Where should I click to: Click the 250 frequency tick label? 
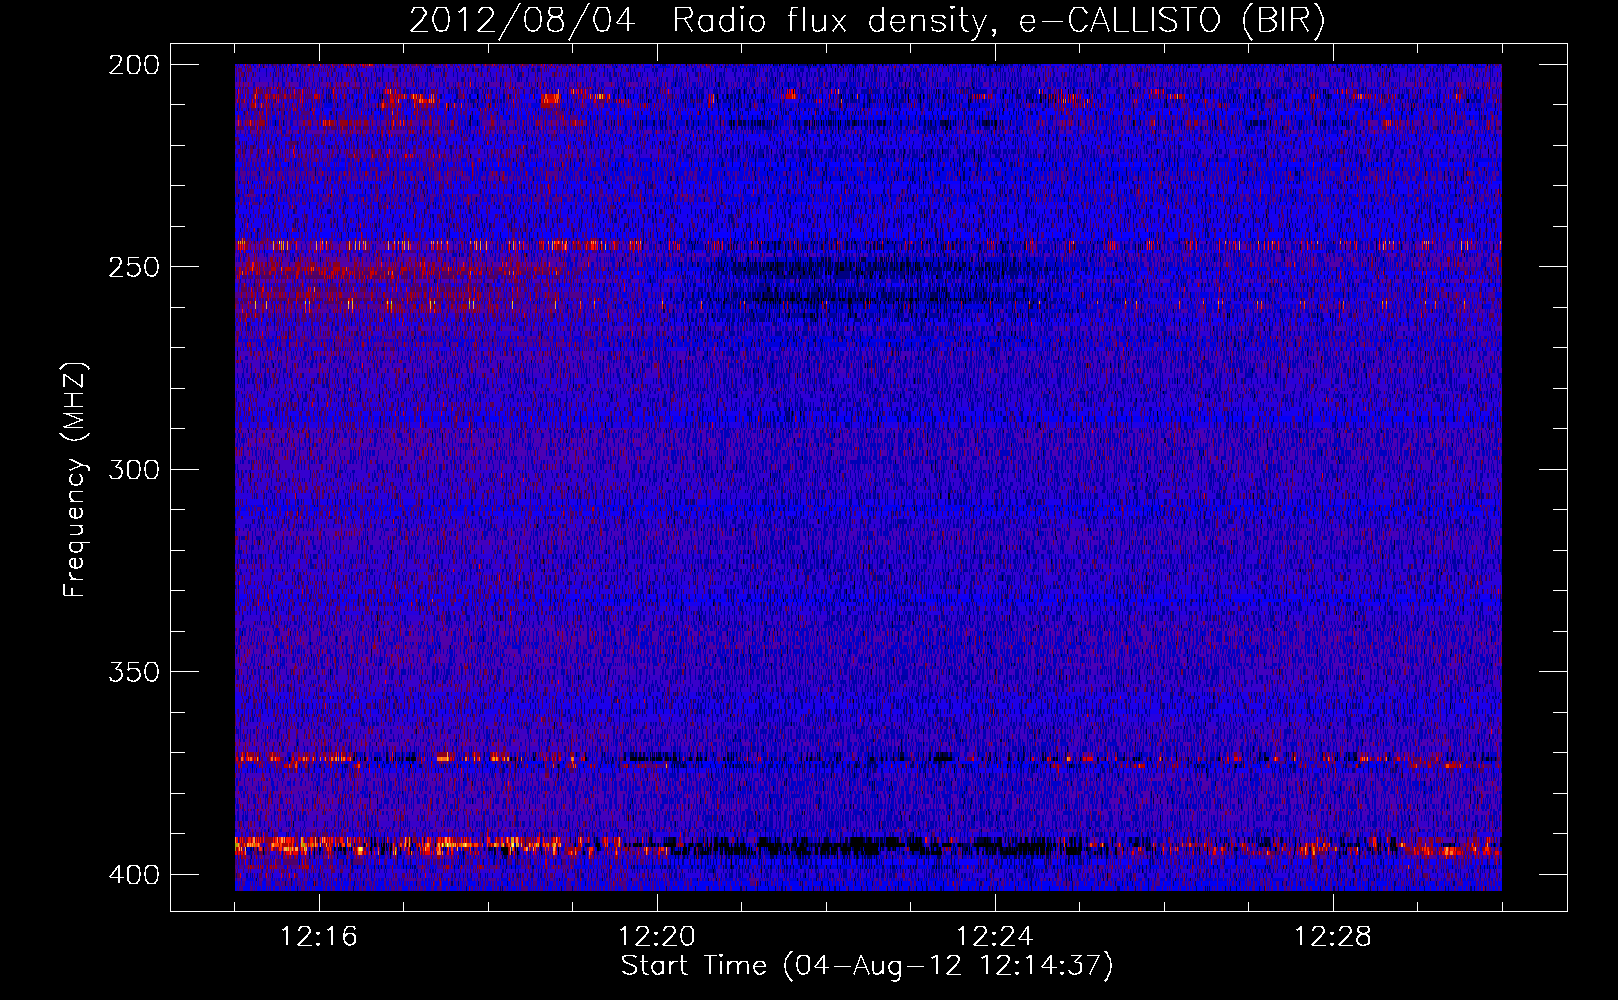click(x=134, y=267)
